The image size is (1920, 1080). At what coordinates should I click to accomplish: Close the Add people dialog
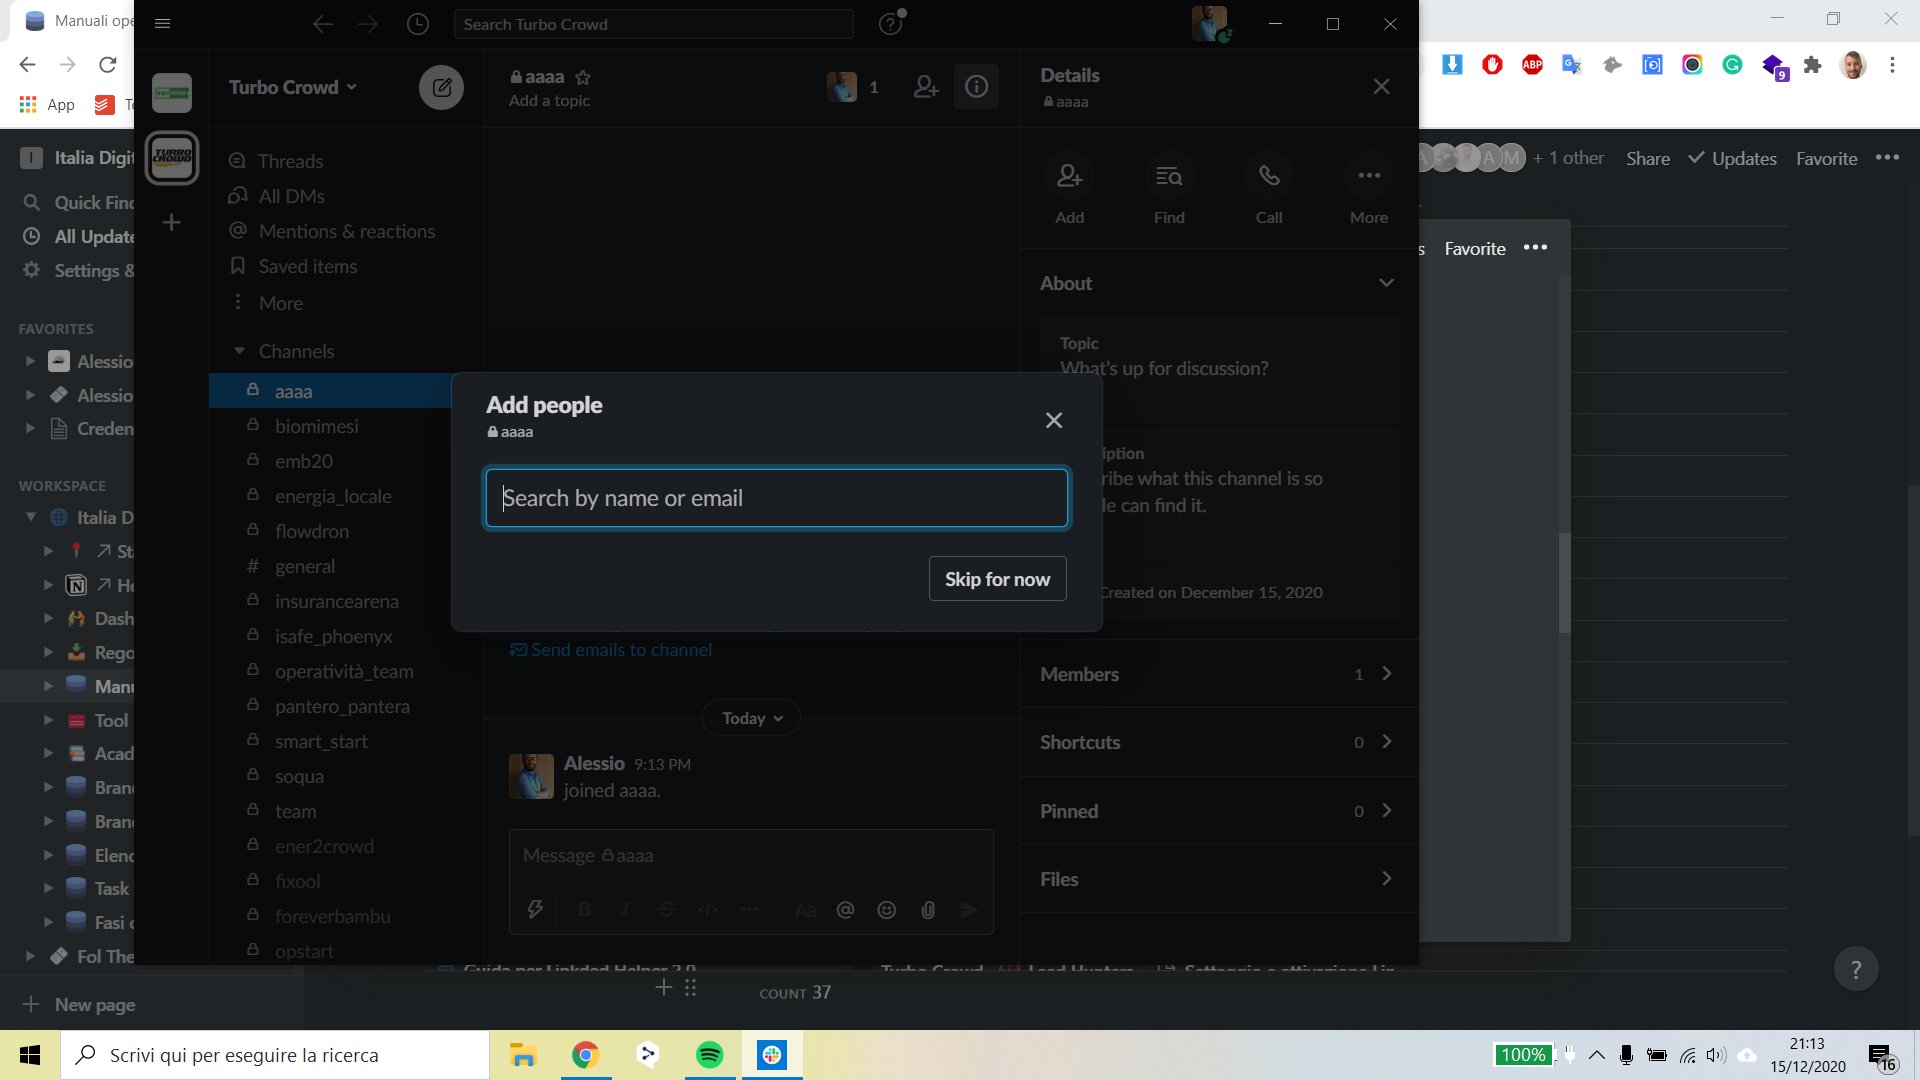[x=1054, y=420]
